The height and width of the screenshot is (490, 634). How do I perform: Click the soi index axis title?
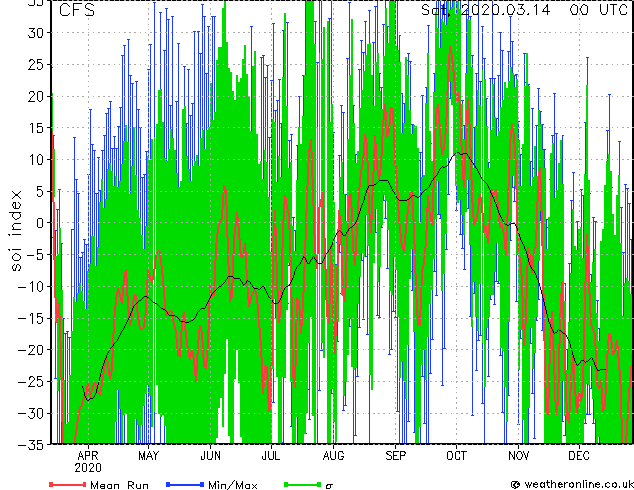pos(16,231)
